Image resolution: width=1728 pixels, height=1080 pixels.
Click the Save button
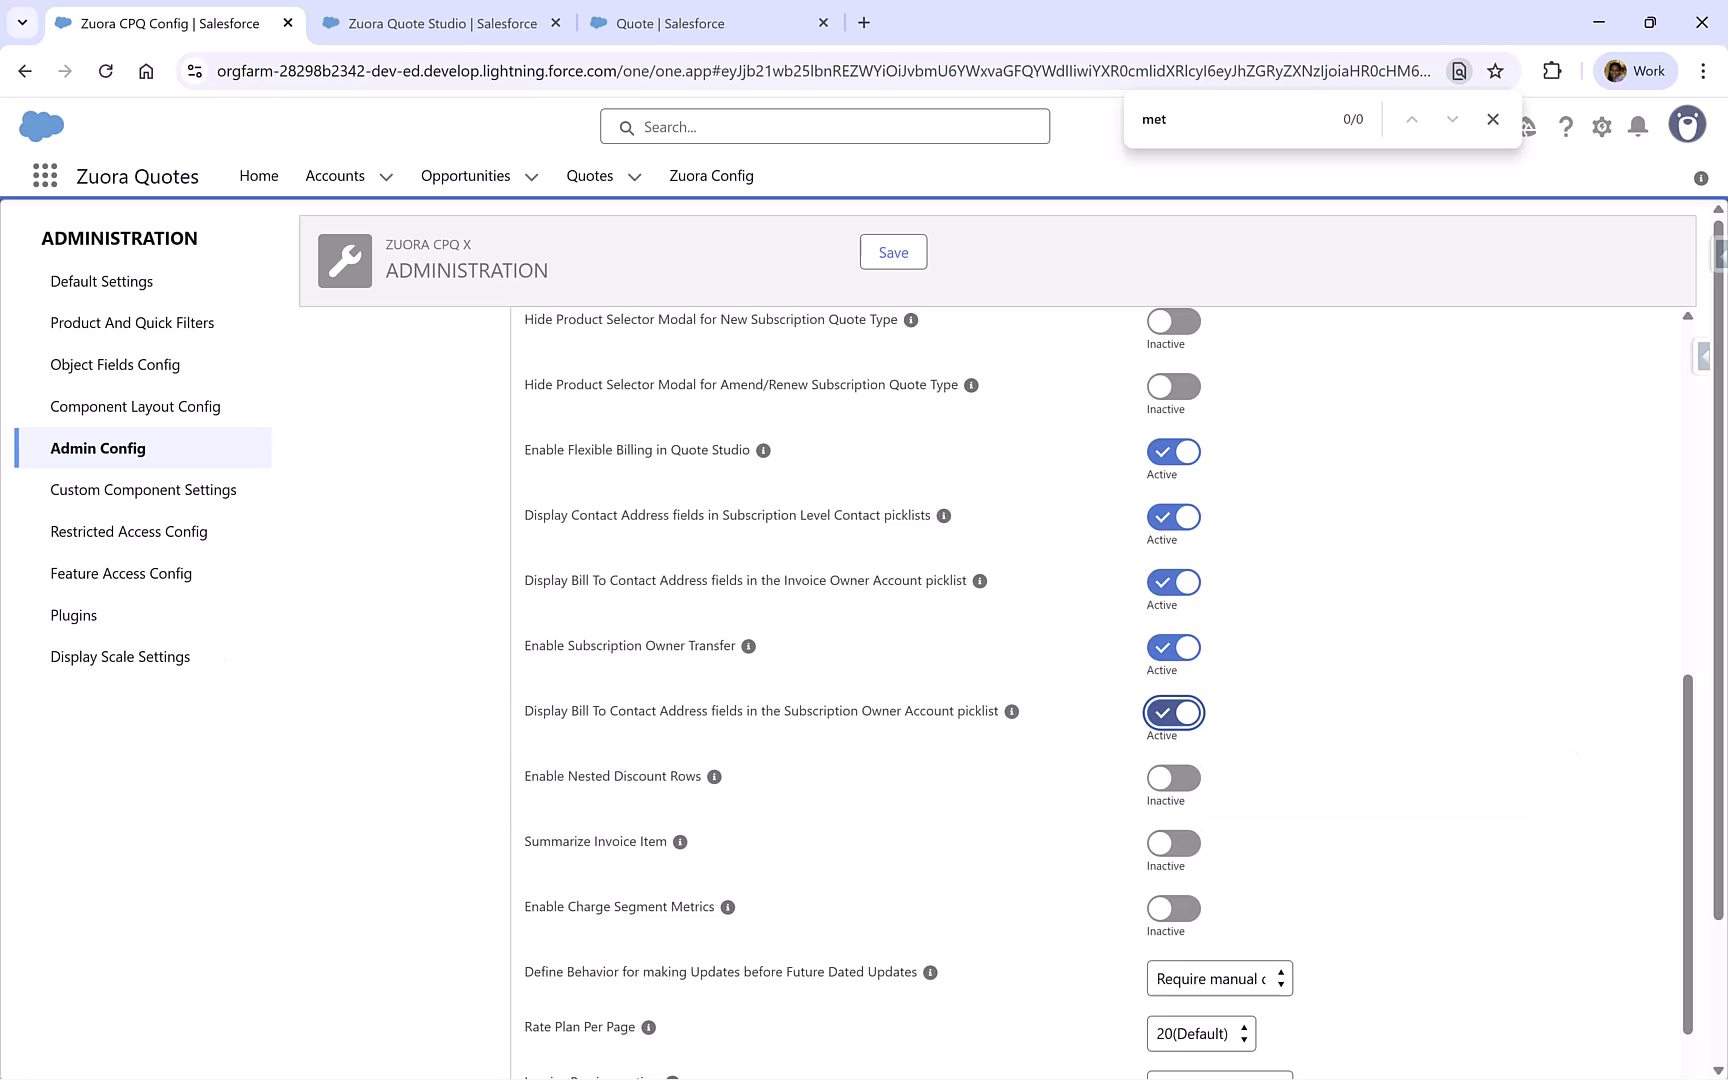coord(892,251)
